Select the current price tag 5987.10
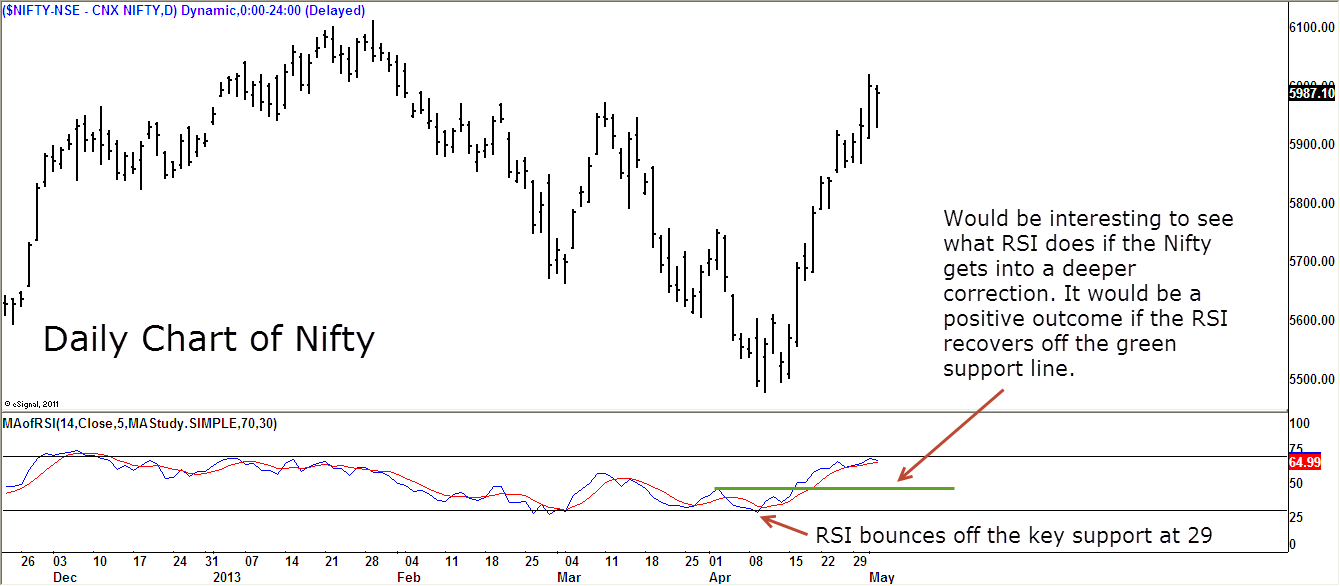Image resolution: width=1340 pixels, height=586 pixels. (1312, 93)
